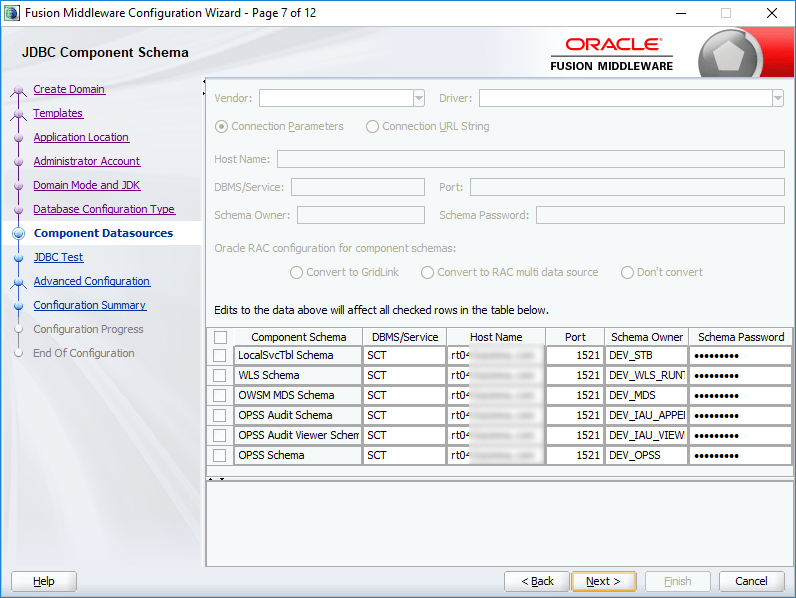Click the Schema Owner input field
This screenshot has height=598, width=796.
coord(361,215)
